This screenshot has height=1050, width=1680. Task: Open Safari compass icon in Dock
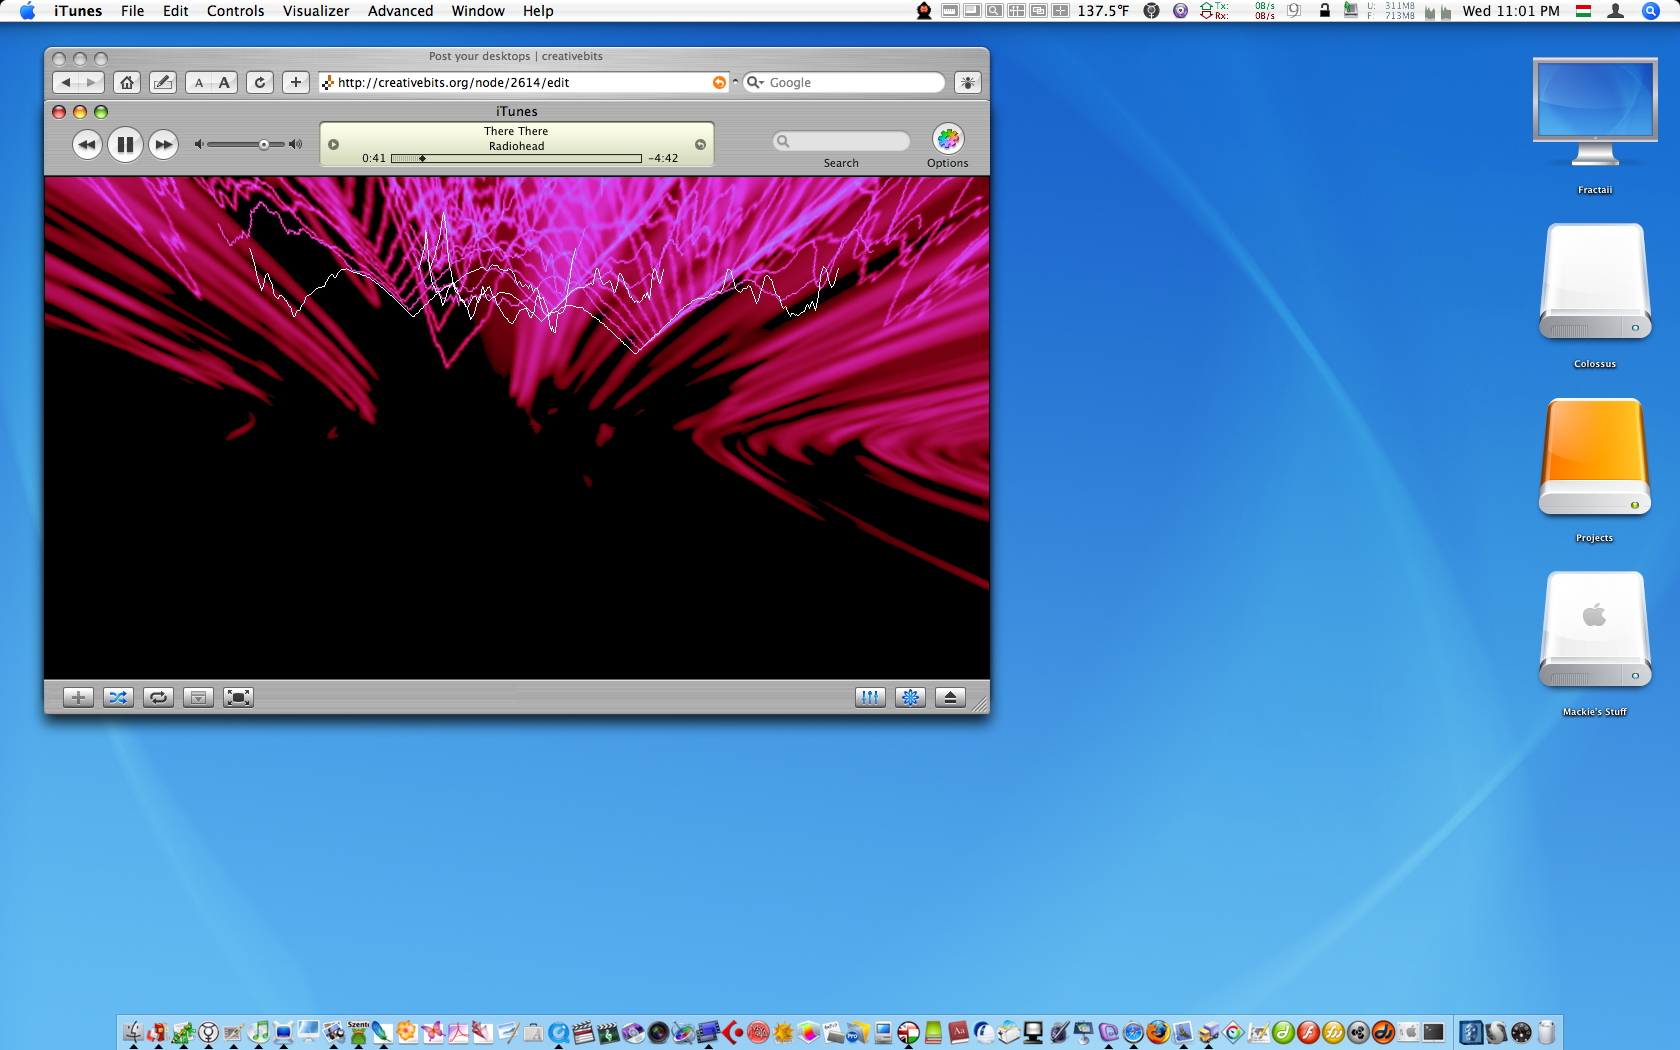tap(1133, 1032)
